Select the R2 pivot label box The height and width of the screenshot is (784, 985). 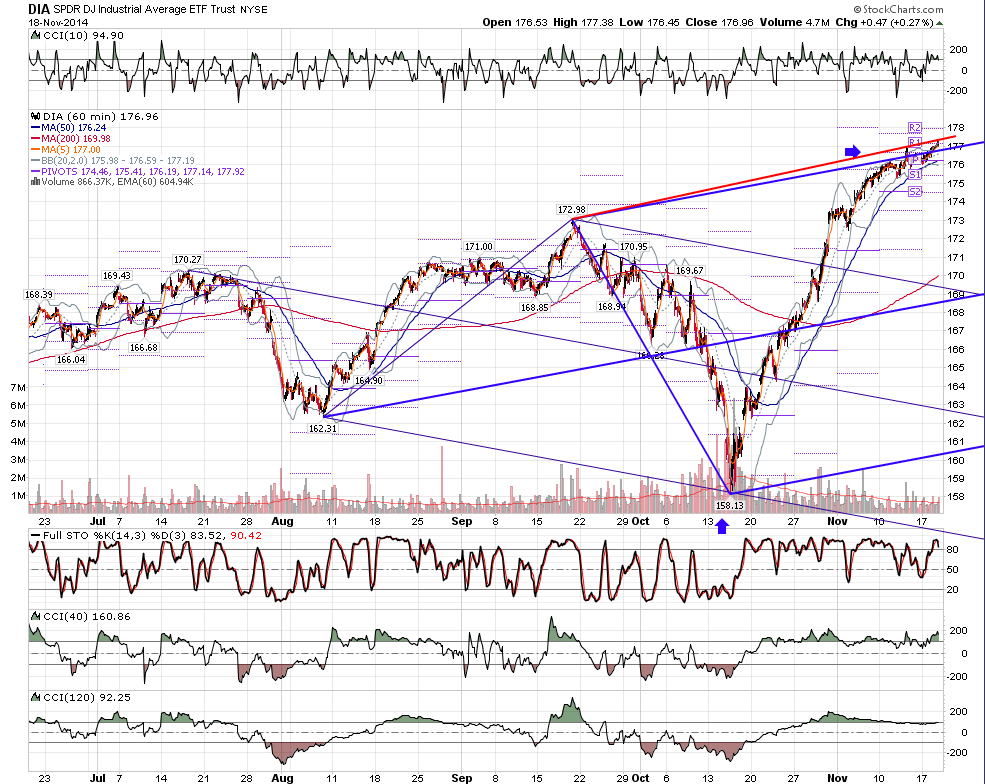[x=915, y=128]
